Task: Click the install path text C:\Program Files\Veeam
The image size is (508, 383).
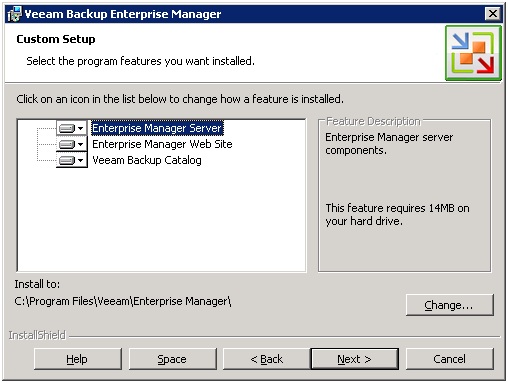Action: (72, 301)
